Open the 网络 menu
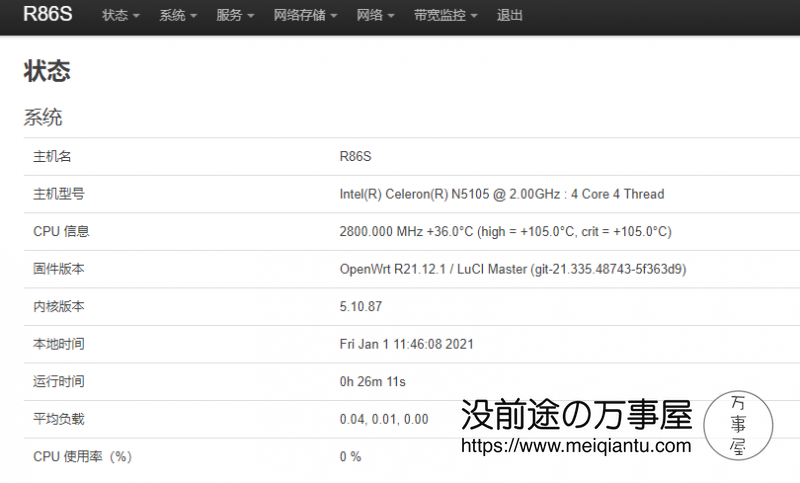The height and width of the screenshot is (483, 800). pyautogui.click(x=375, y=15)
